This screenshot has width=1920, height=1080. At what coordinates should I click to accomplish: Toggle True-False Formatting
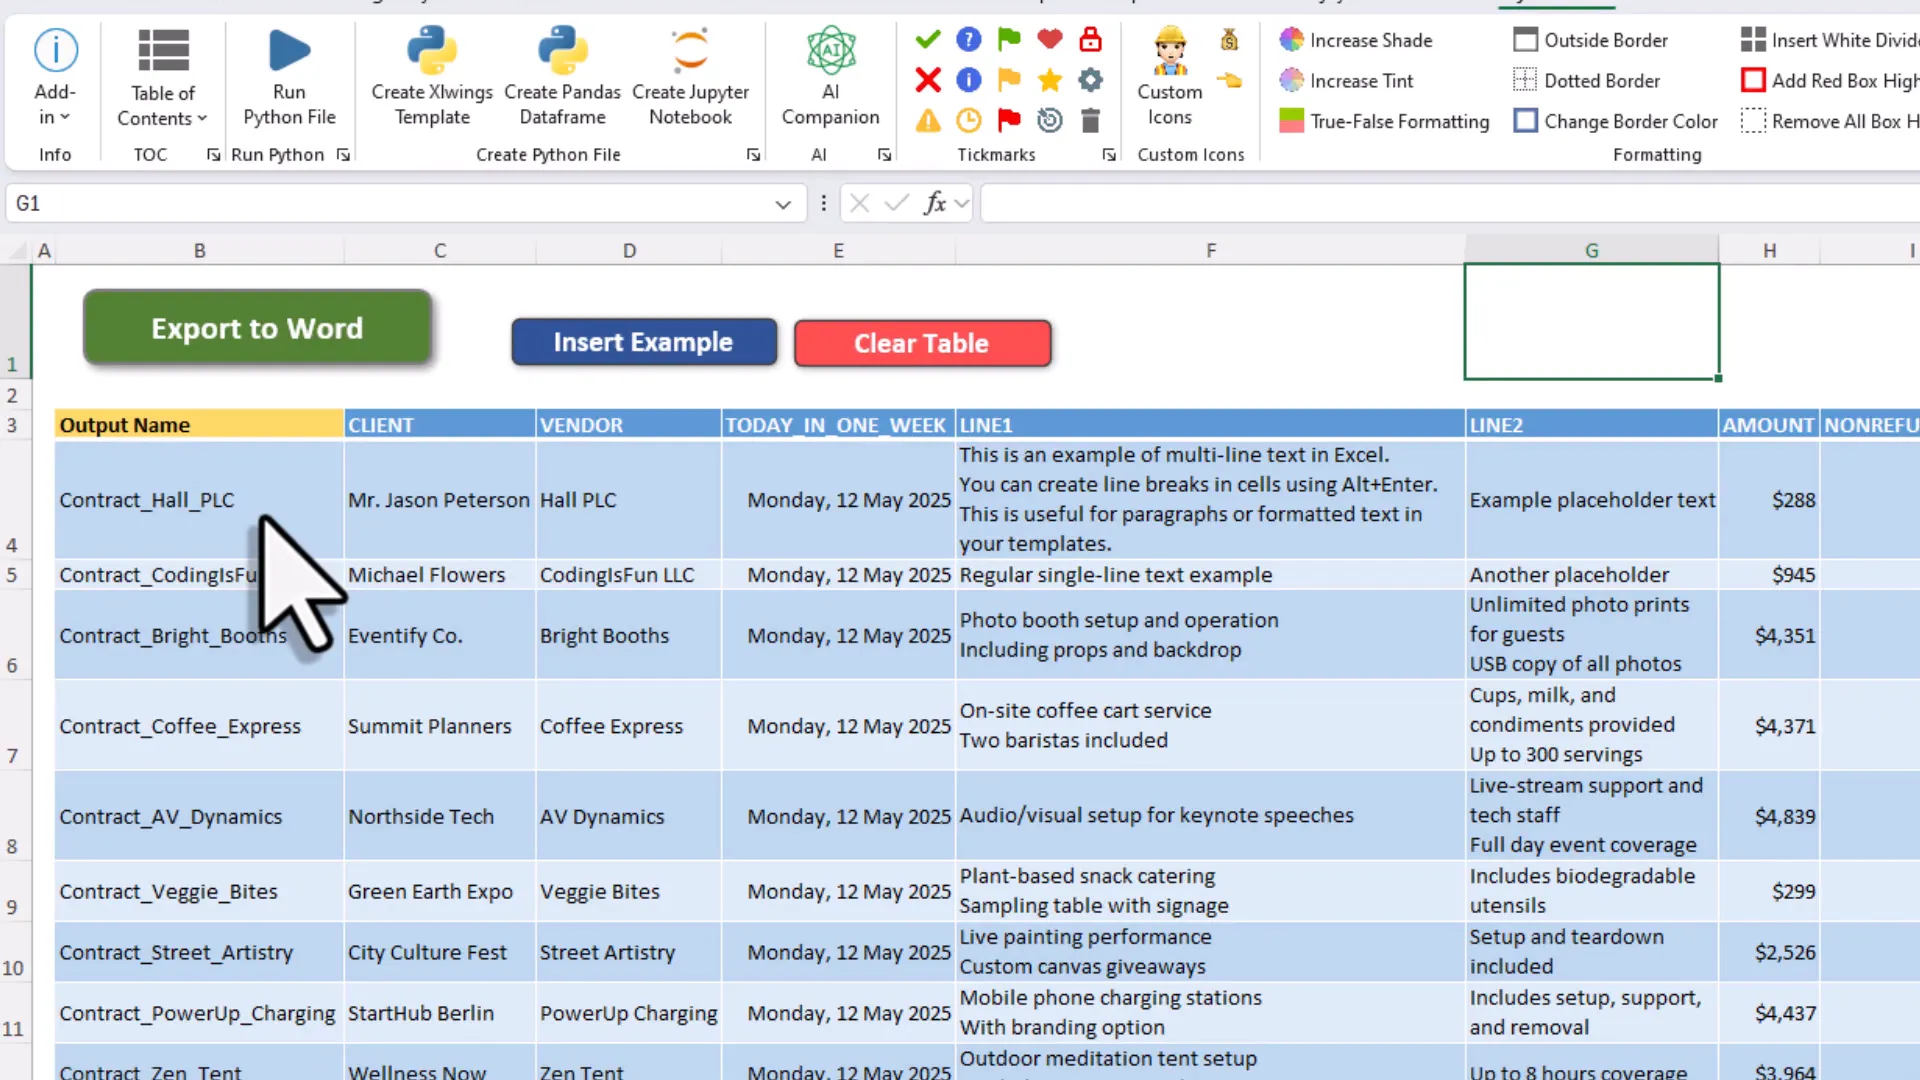[1383, 121]
